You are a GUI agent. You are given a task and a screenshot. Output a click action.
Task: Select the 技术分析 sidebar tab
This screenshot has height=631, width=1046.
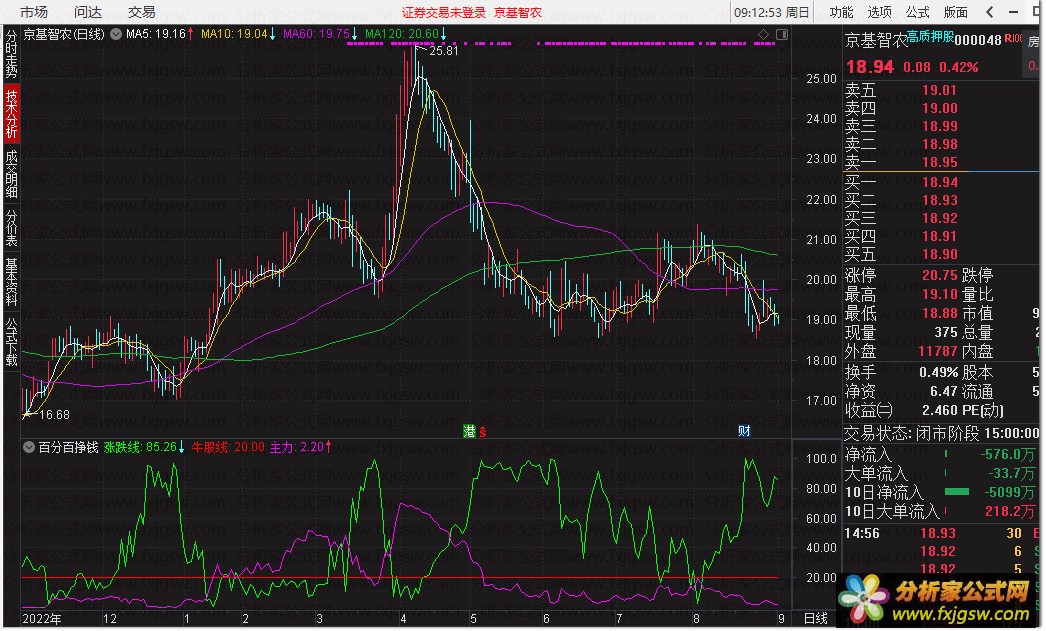pyautogui.click(x=11, y=113)
